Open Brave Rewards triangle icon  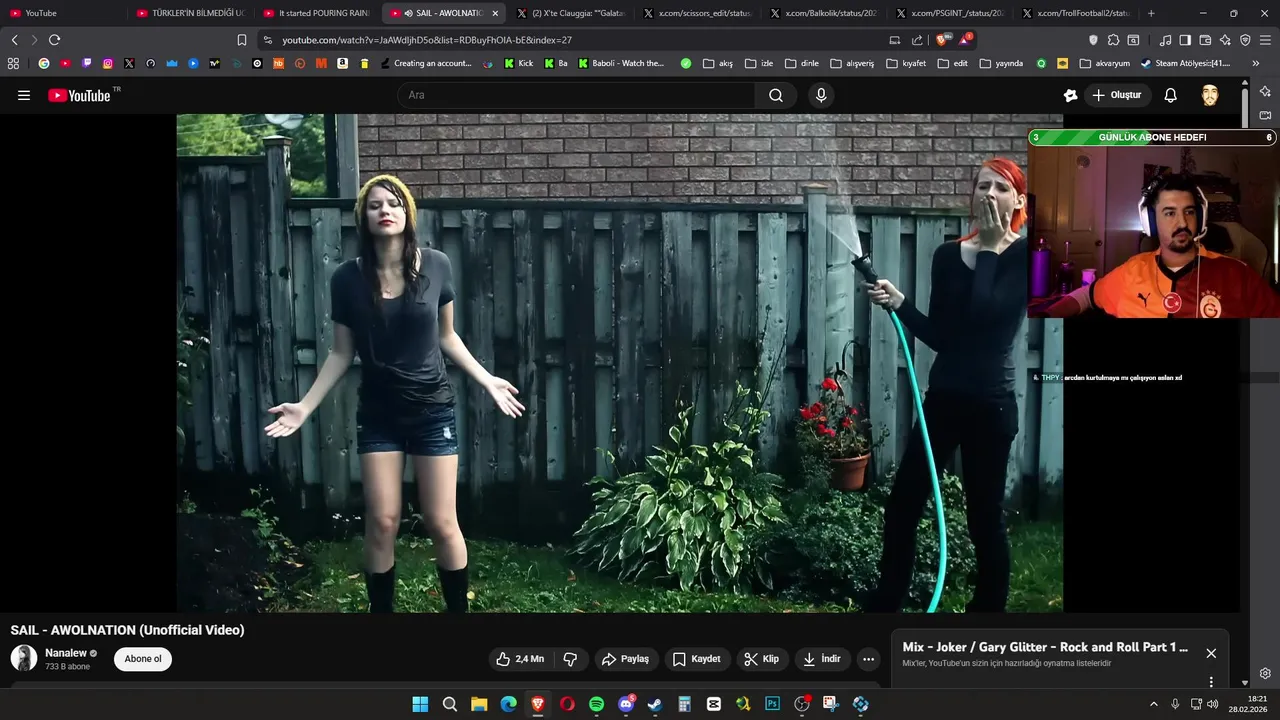coord(964,40)
